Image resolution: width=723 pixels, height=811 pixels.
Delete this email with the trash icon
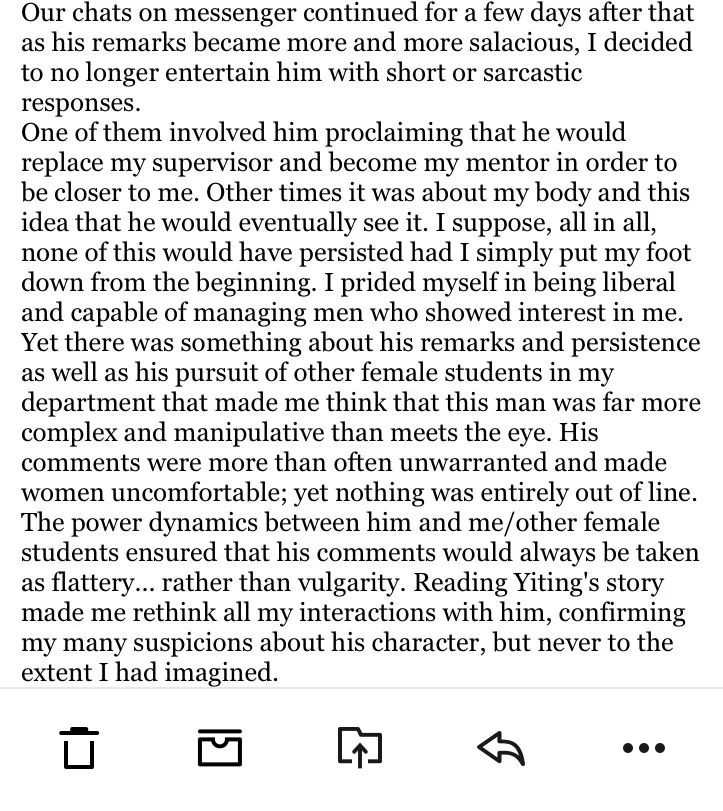(79, 748)
